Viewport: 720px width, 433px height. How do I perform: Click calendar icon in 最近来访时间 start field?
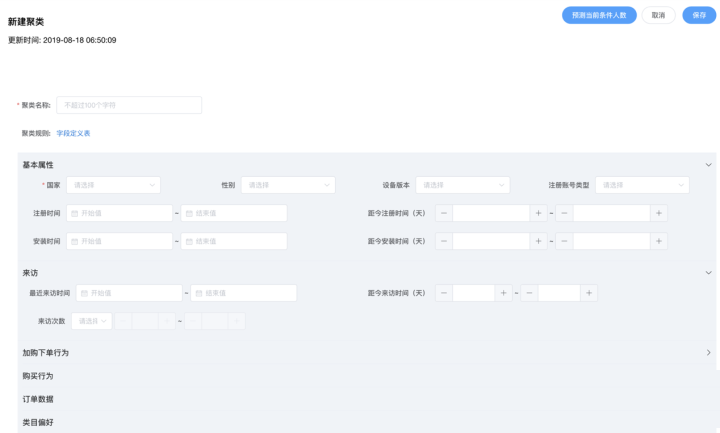[x=82, y=293]
